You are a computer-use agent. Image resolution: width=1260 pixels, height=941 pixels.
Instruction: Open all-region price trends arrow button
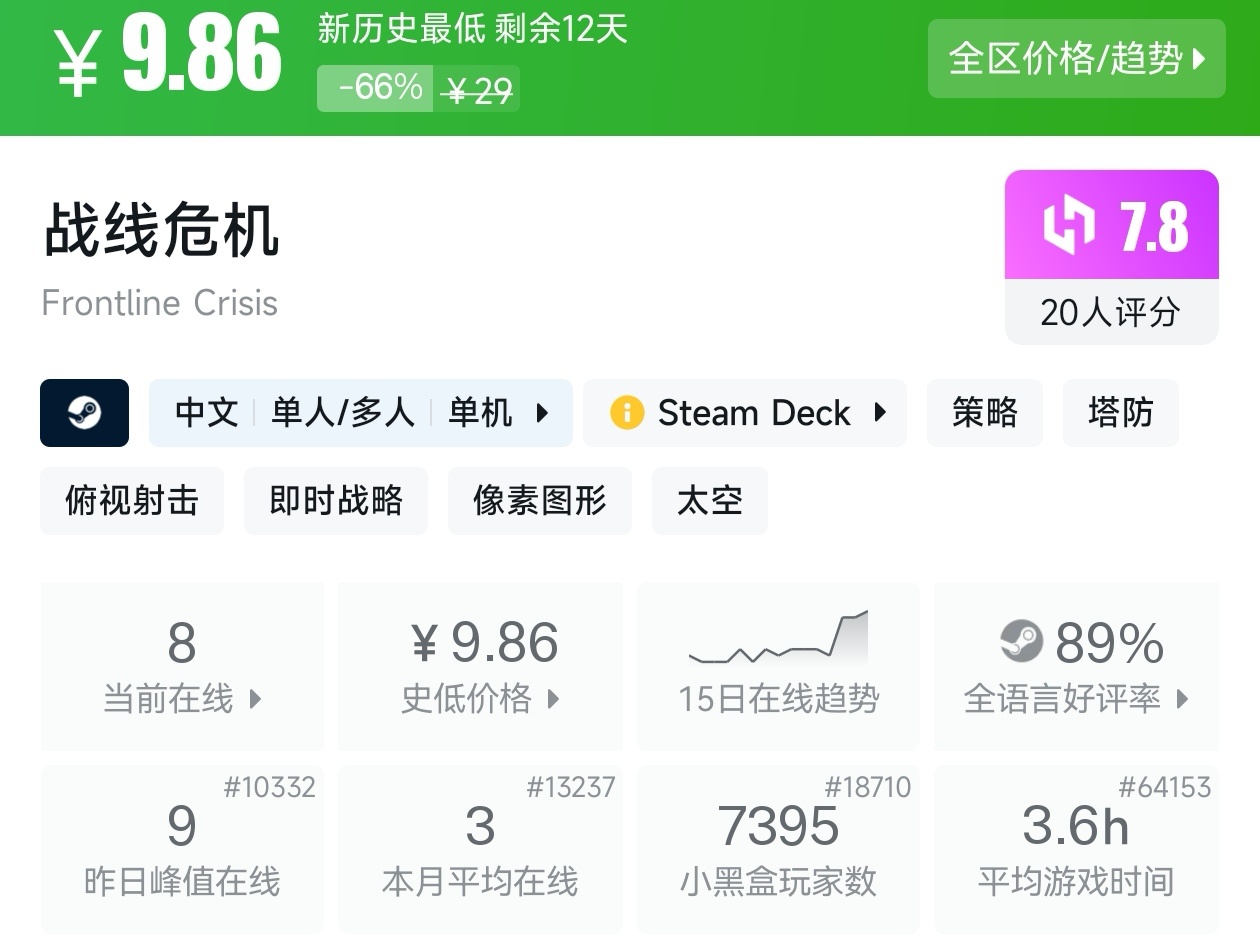pyautogui.click(x=1200, y=59)
